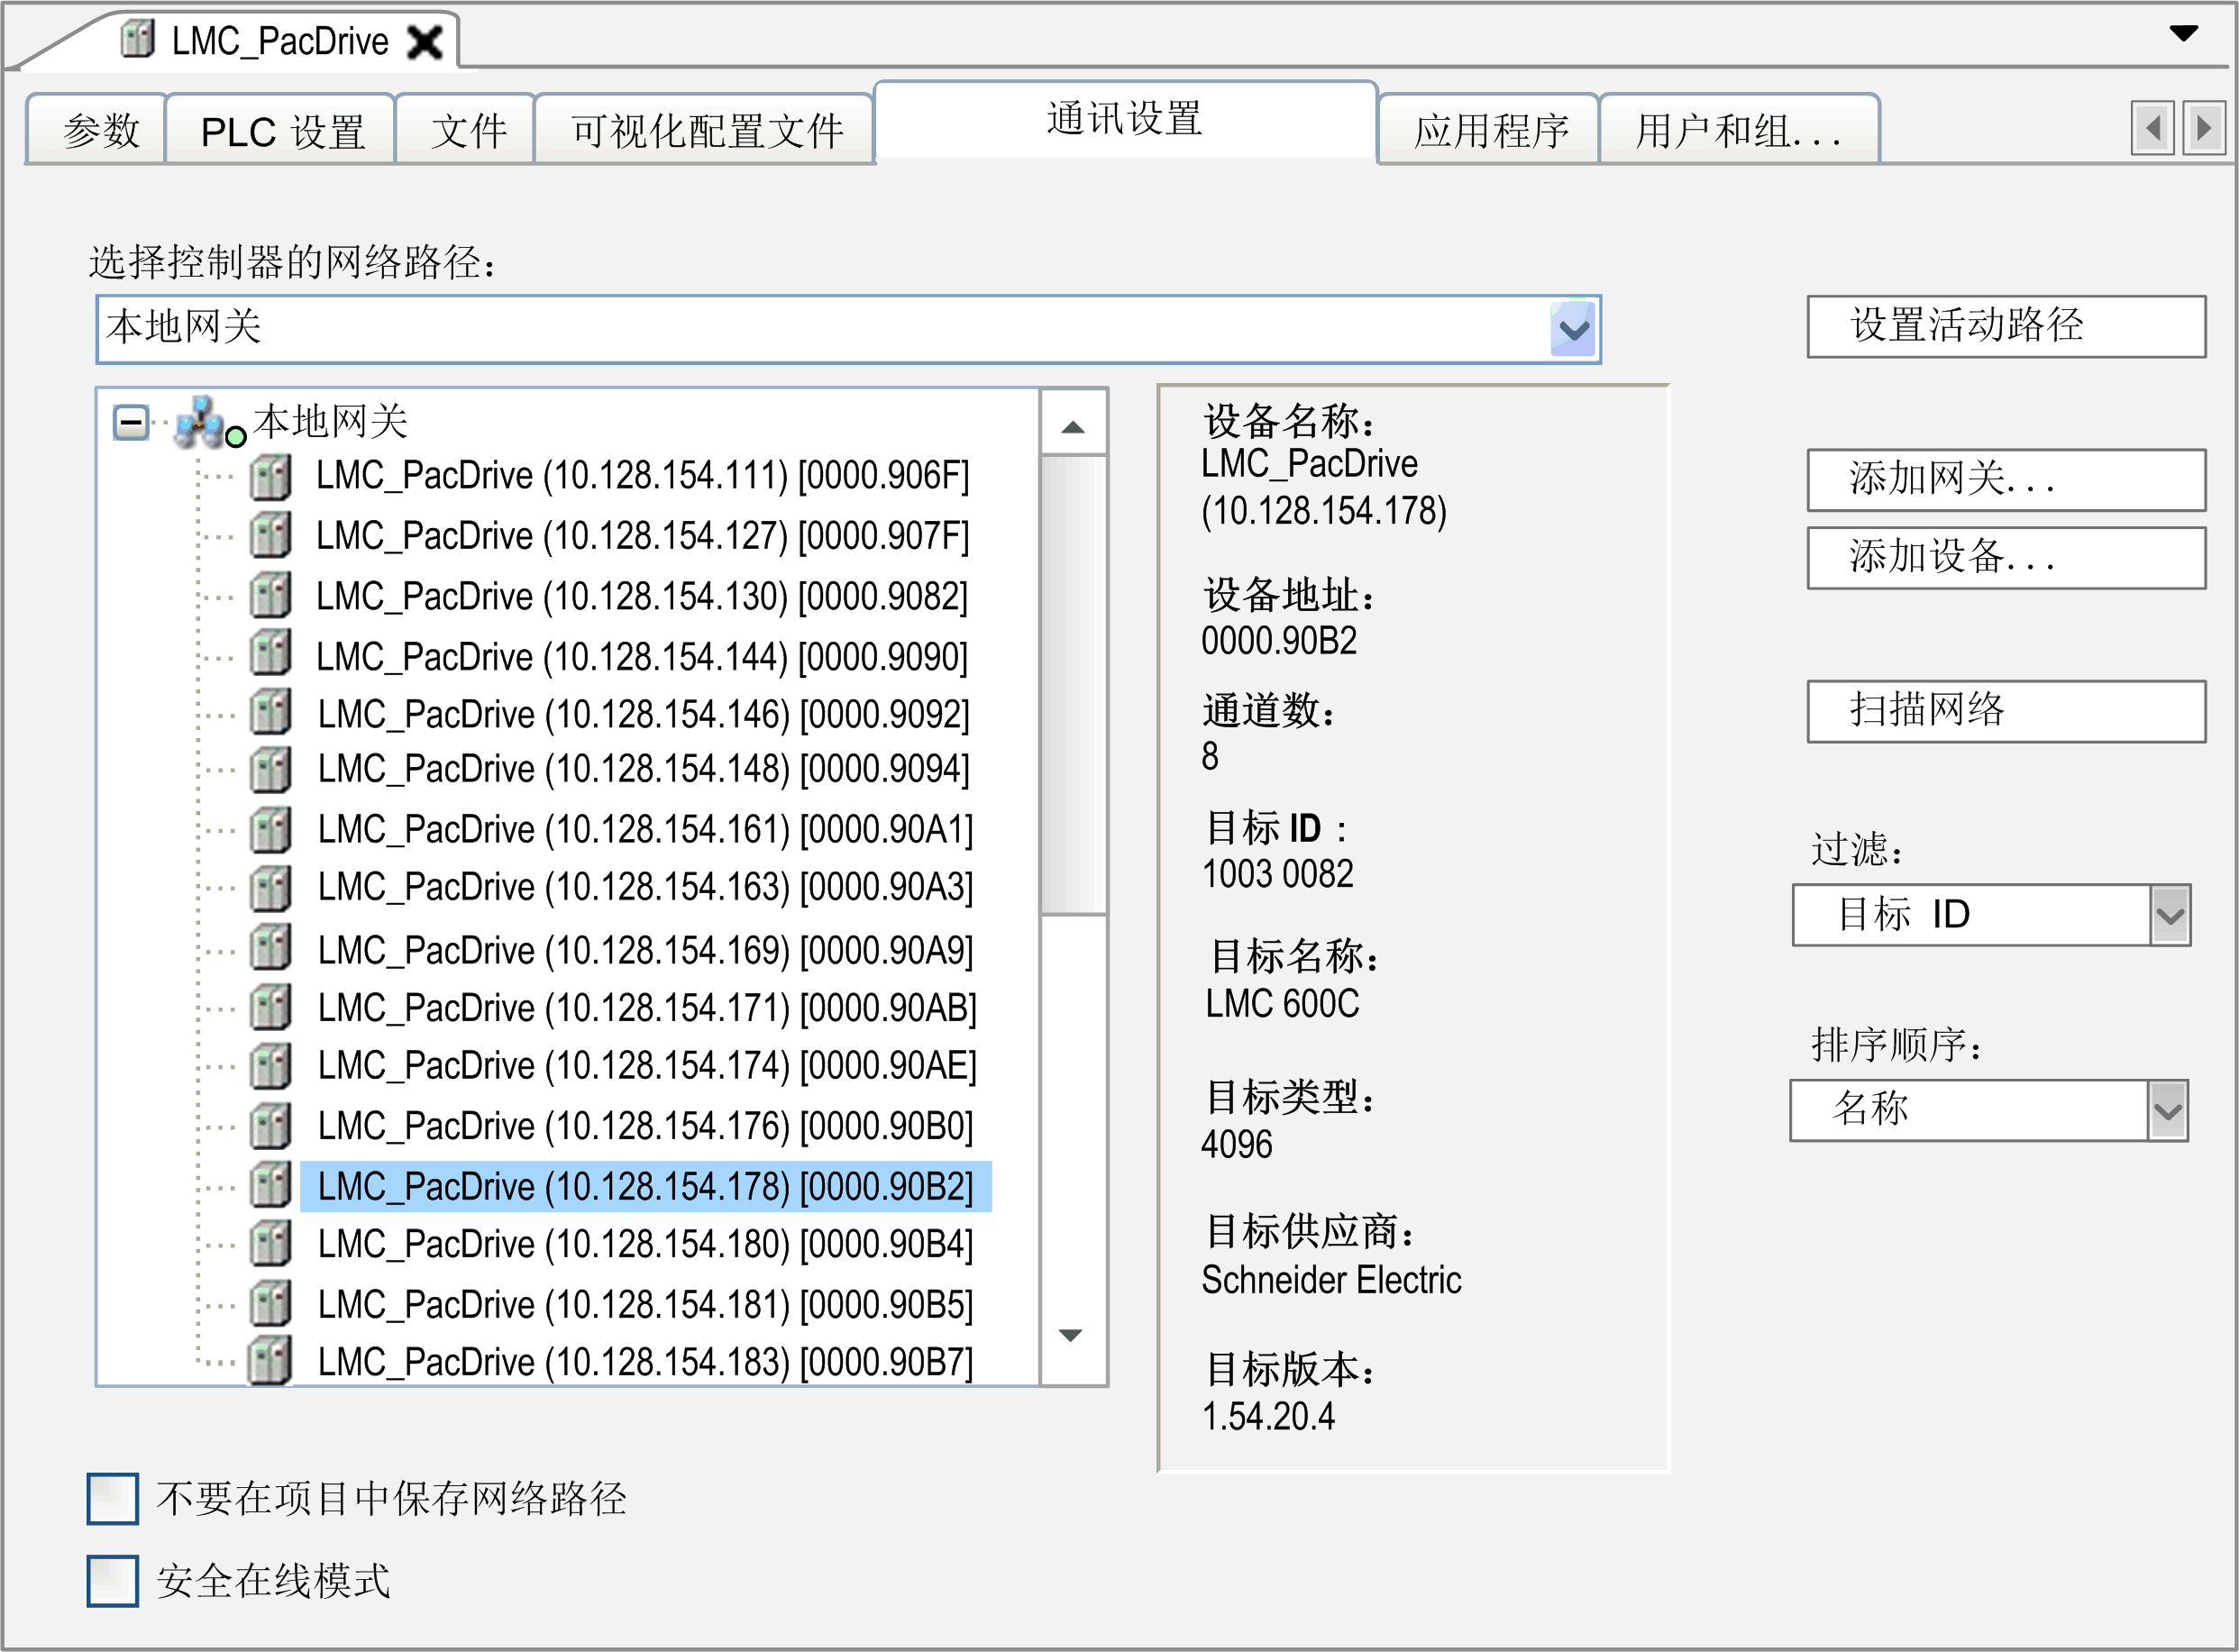Toggle the 安全在线模式 checkbox

112,1580
